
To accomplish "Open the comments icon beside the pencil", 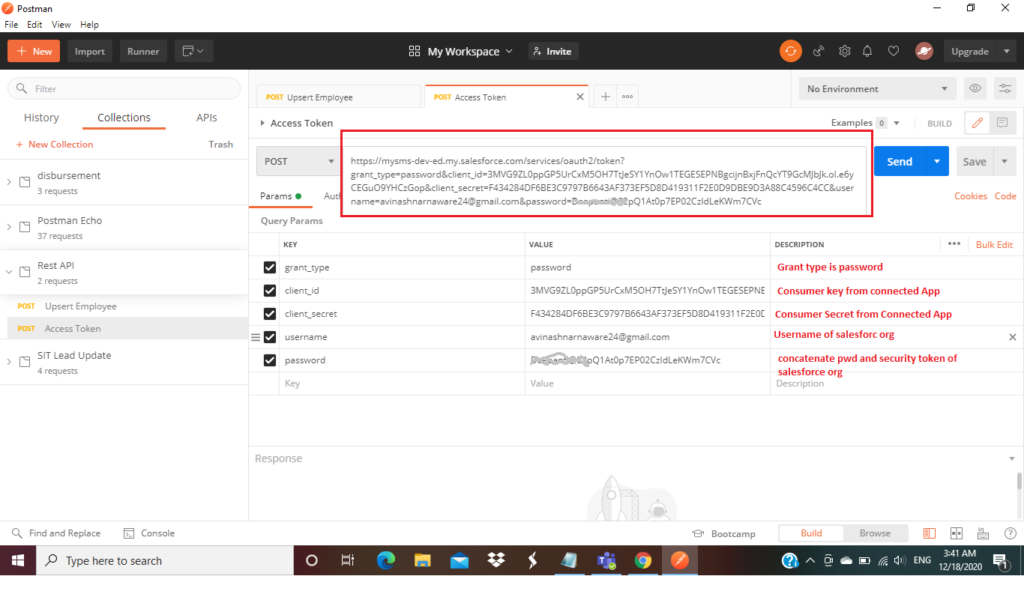I will pyautogui.click(x=1002, y=123).
